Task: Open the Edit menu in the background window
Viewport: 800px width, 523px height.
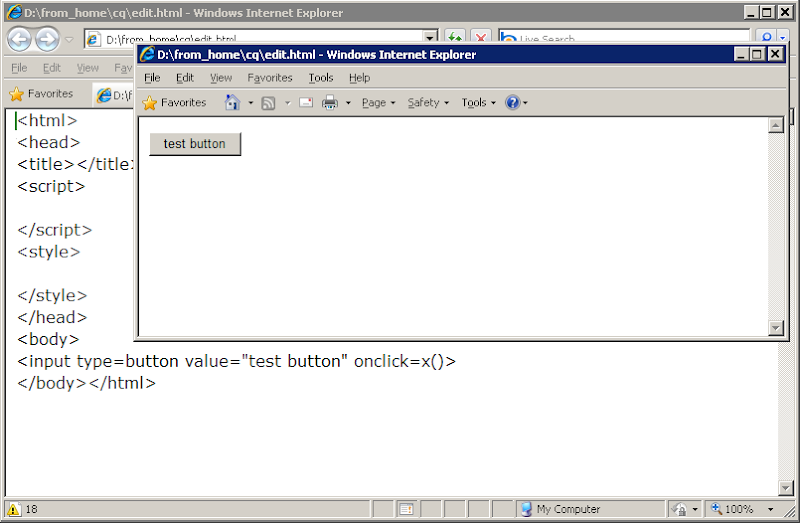Action: coord(52,68)
